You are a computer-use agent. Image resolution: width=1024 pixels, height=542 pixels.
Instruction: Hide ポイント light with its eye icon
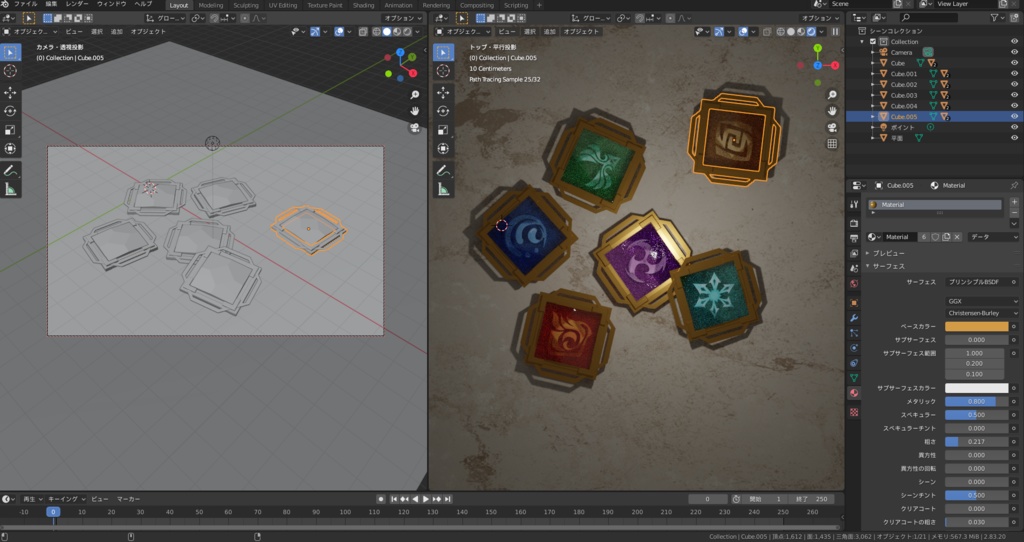tap(1014, 127)
